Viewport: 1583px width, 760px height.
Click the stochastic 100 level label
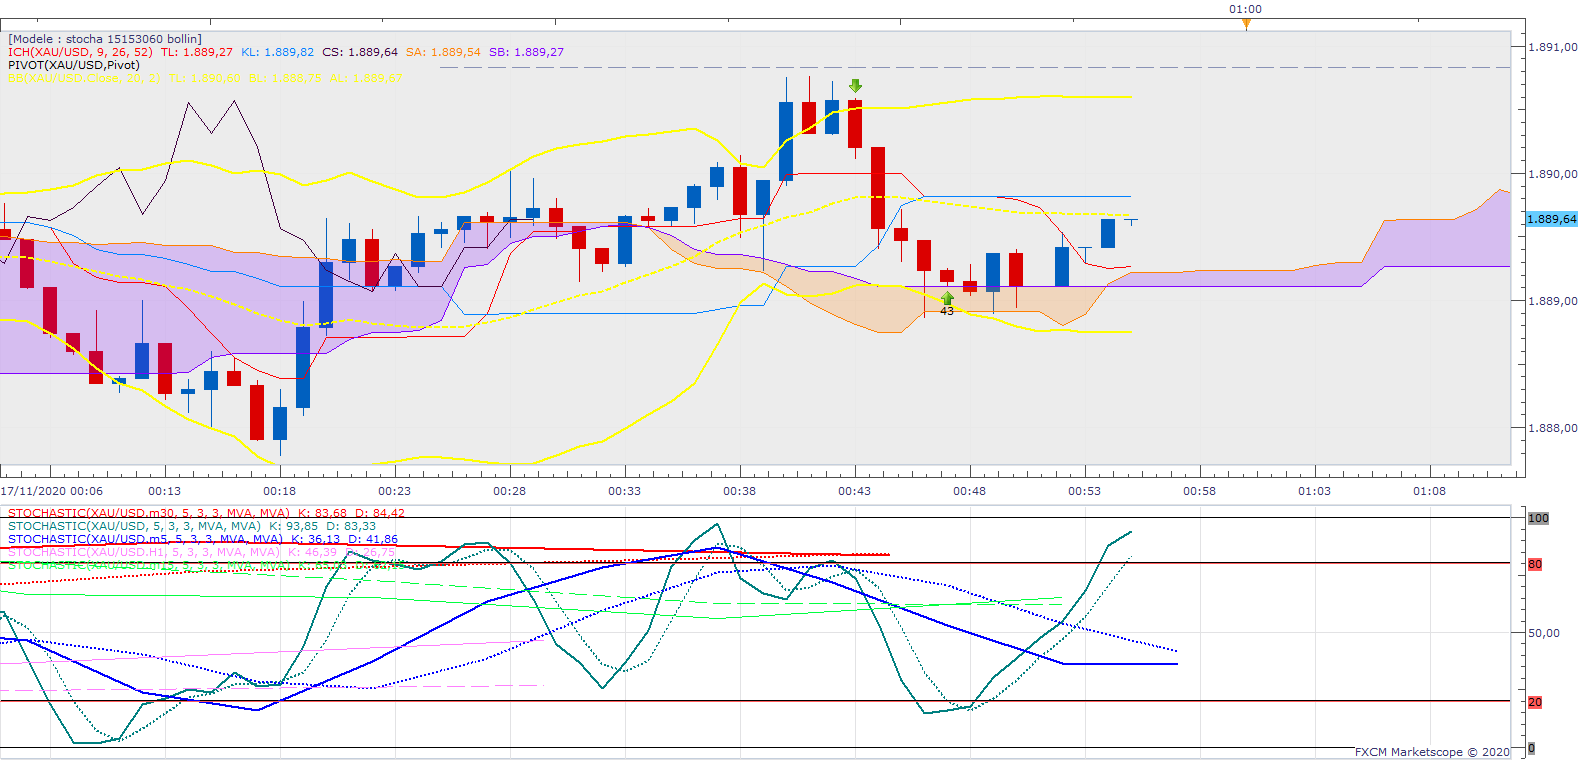tap(1538, 518)
